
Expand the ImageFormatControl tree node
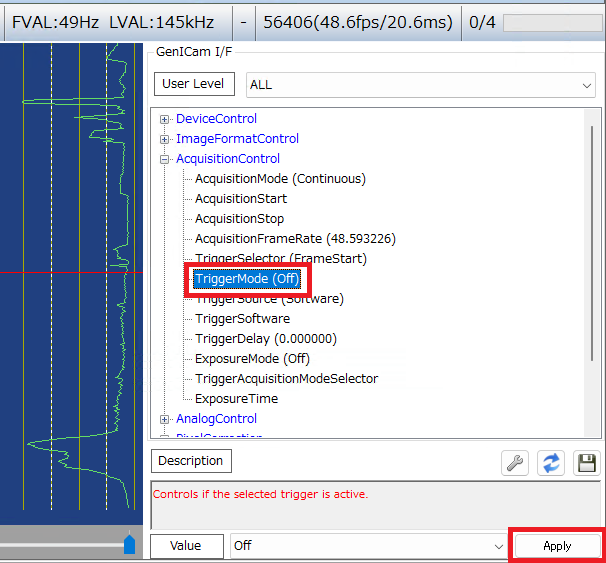(165, 139)
